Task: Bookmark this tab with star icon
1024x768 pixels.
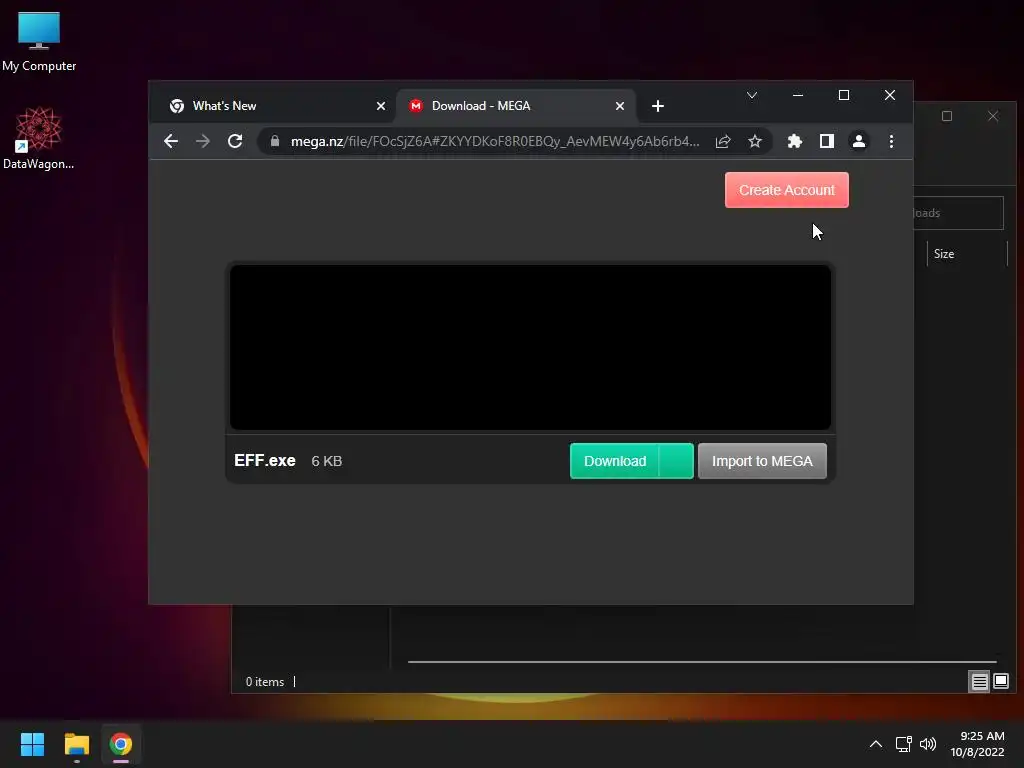Action: 755,141
